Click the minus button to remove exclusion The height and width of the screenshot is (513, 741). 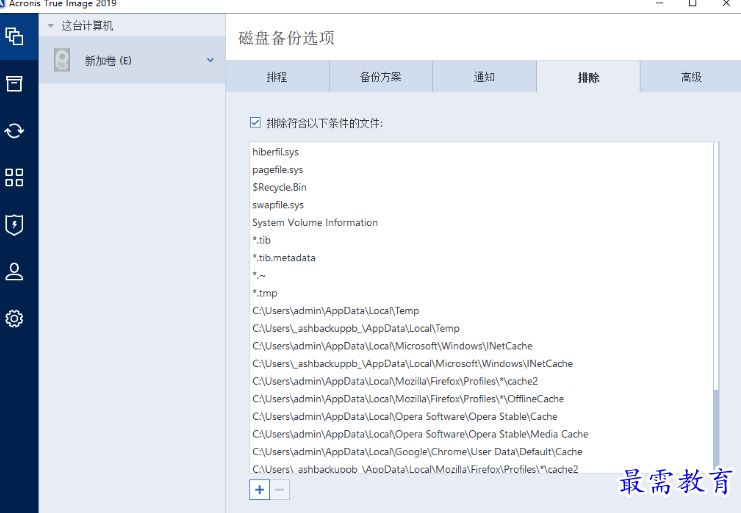coord(280,490)
